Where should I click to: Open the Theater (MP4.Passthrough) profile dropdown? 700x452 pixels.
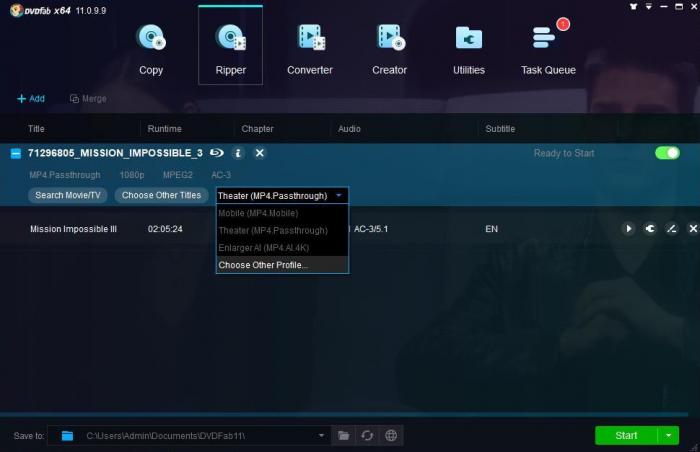click(282, 196)
